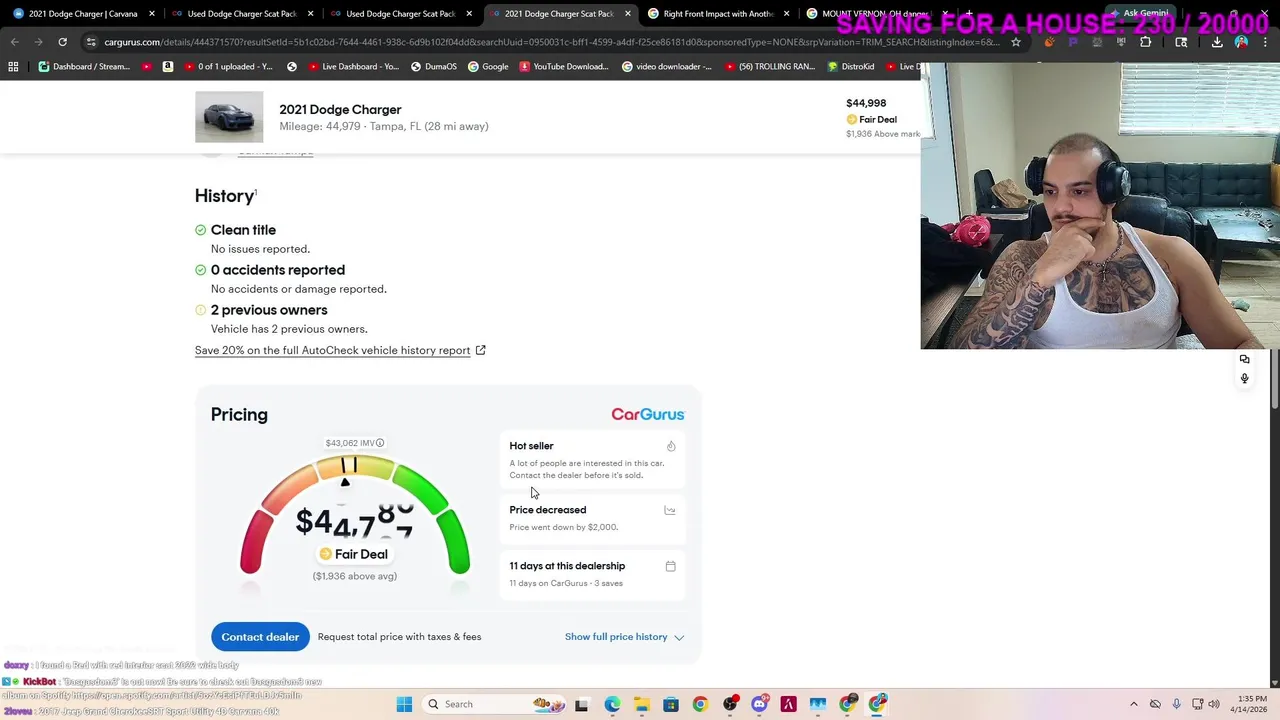Open the red app icon next to Discord
The image size is (1280, 720).
tap(788, 704)
